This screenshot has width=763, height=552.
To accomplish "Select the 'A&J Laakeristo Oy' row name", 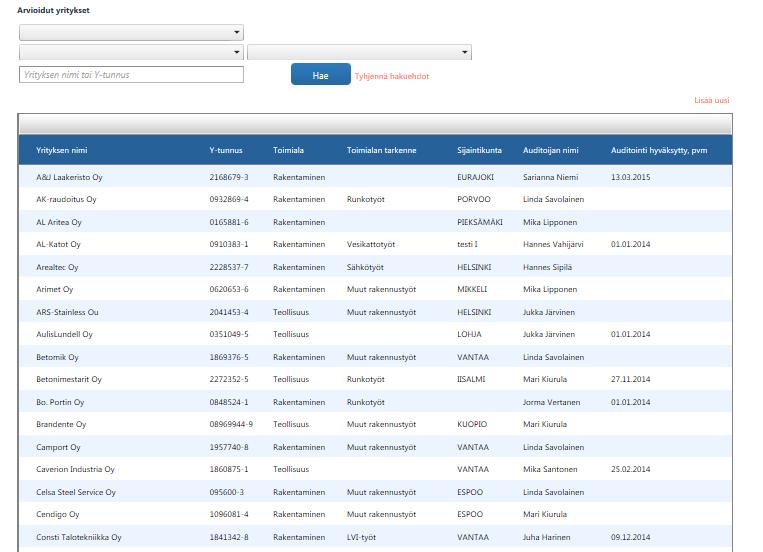I will [69, 177].
